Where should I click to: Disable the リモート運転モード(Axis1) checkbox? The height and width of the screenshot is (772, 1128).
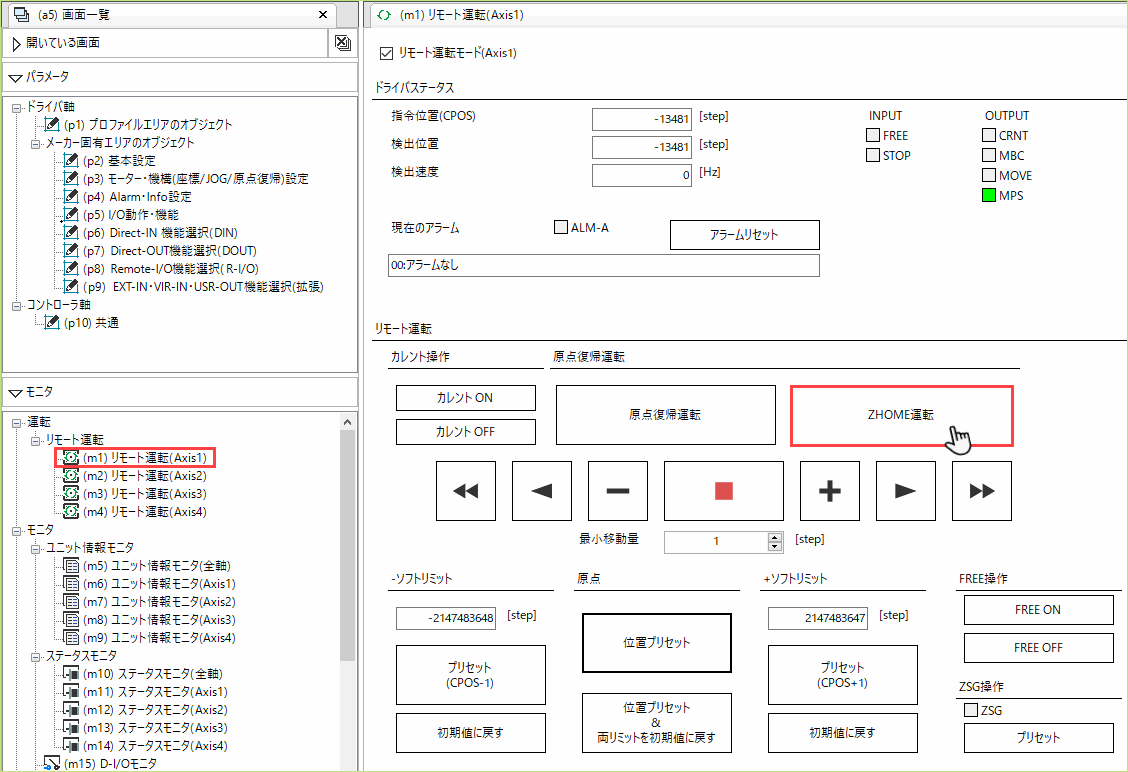(x=386, y=53)
